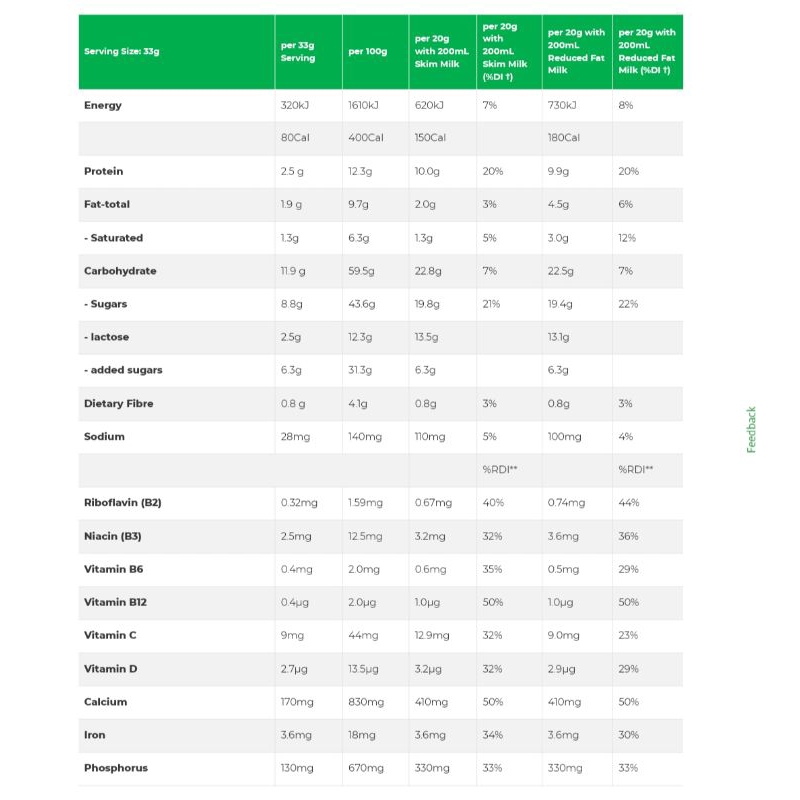The height and width of the screenshot is (800, 800).
Task: Select the Protein row label
Action: coord(104,171)
